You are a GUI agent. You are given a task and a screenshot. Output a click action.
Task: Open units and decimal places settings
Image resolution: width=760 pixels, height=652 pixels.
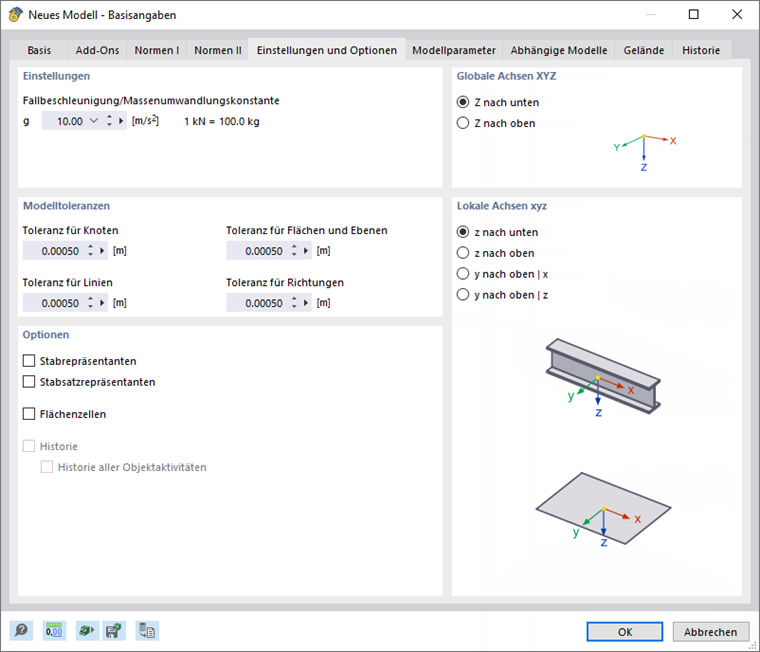[x=54, y=631]
